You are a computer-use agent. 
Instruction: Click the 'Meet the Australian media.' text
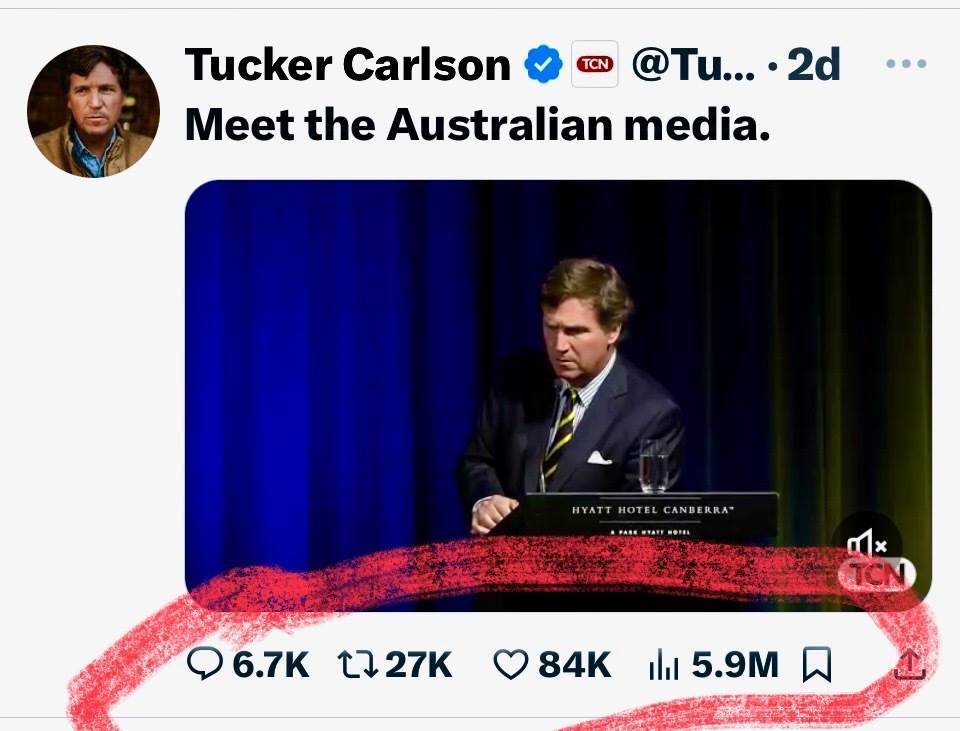point(477,124)
